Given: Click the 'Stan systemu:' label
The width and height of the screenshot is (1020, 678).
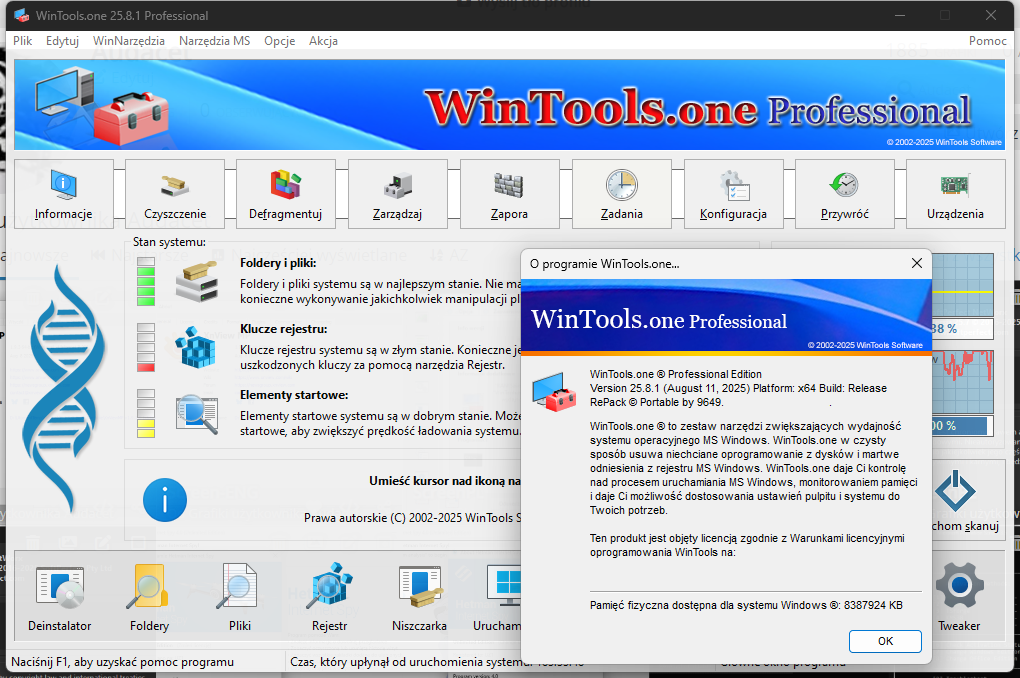Looking at the screenshot, I should click(169, 242).
